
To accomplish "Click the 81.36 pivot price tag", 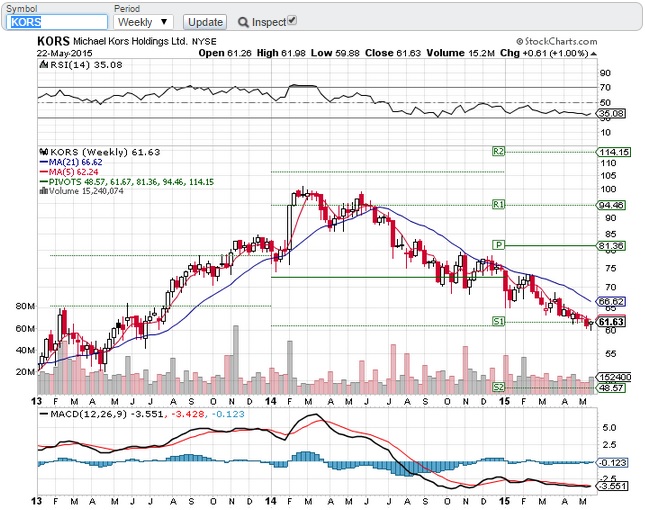I will click(x=611, y=246).
